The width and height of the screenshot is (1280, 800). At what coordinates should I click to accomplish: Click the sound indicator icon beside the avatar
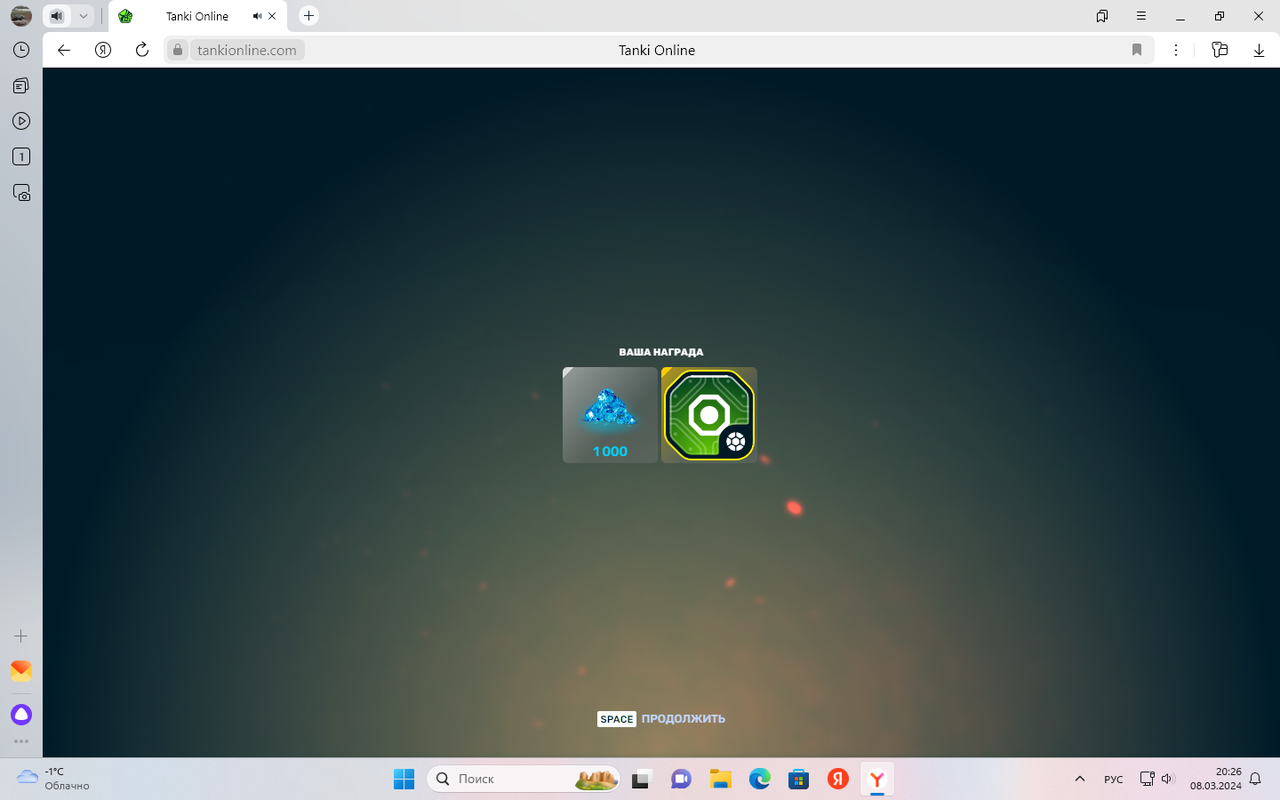(x=57, y=16)
